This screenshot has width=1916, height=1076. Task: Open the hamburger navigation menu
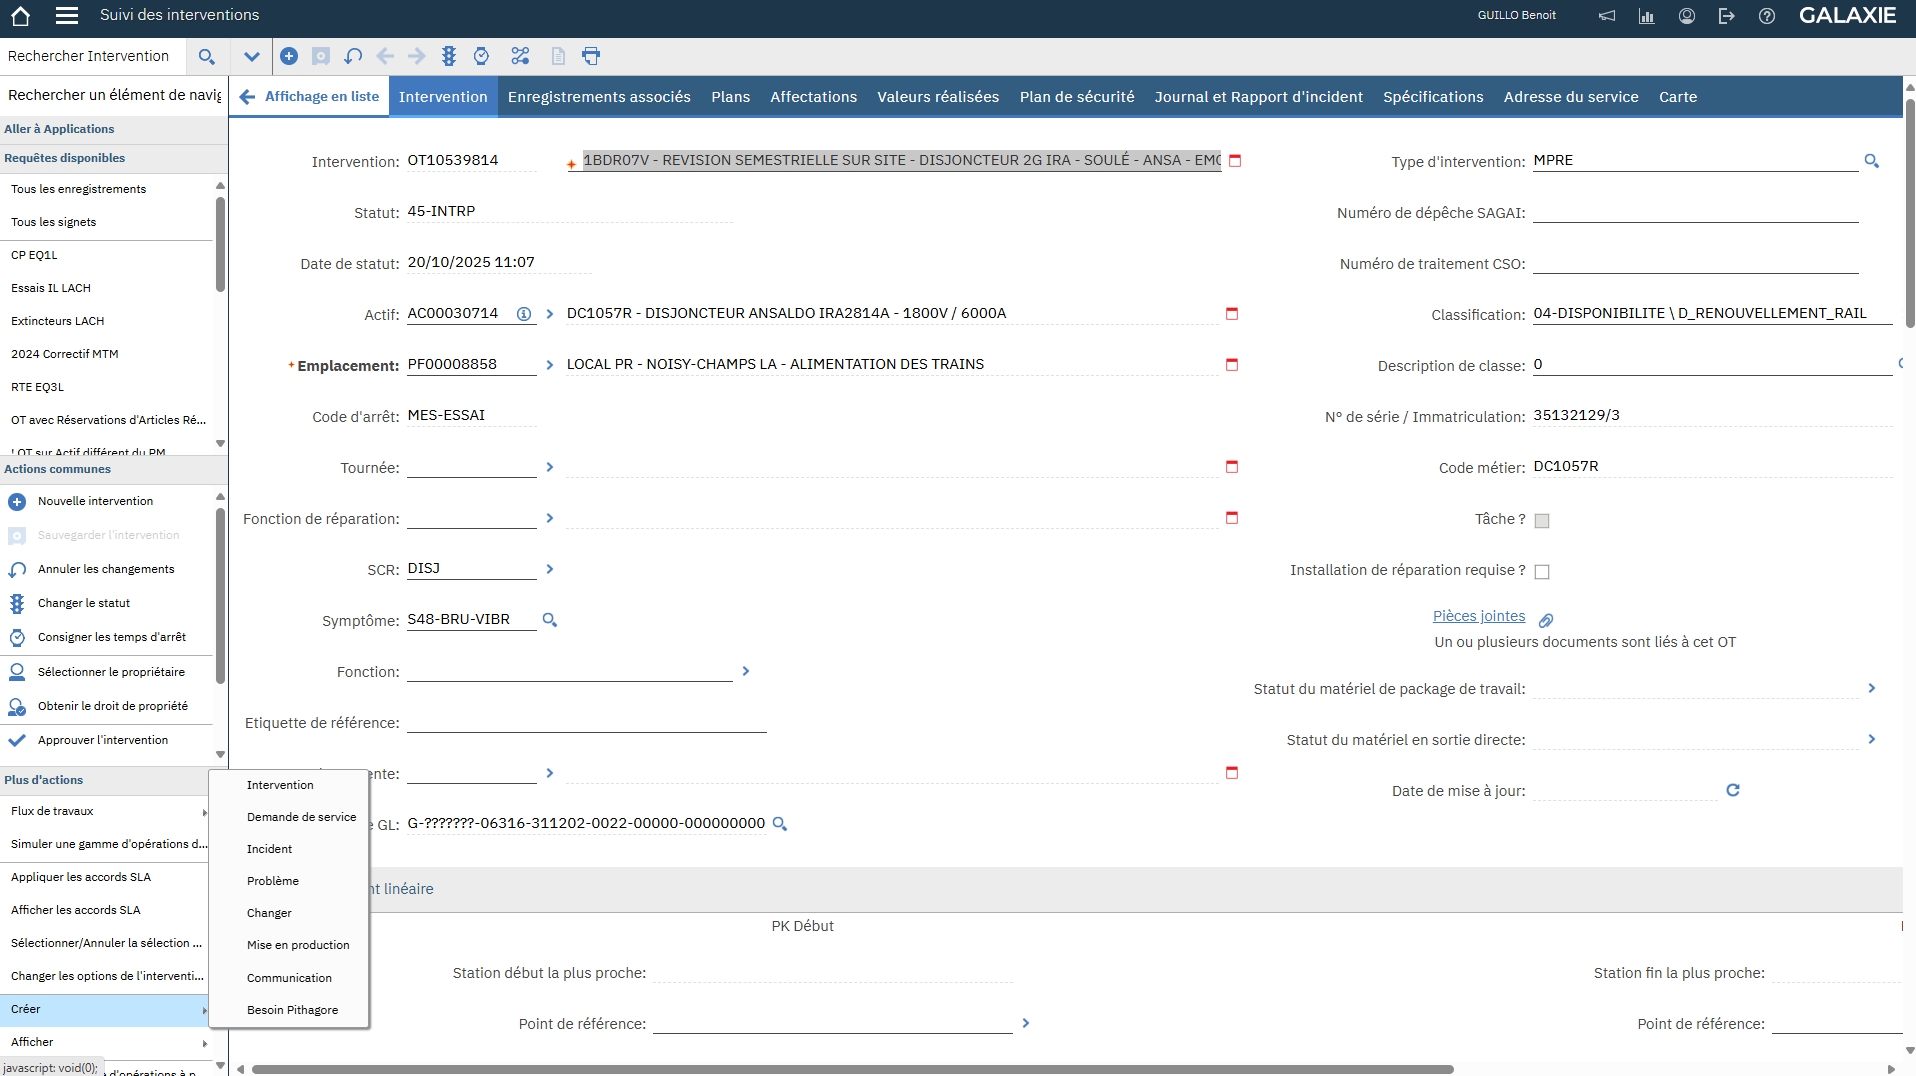[67, 16]
